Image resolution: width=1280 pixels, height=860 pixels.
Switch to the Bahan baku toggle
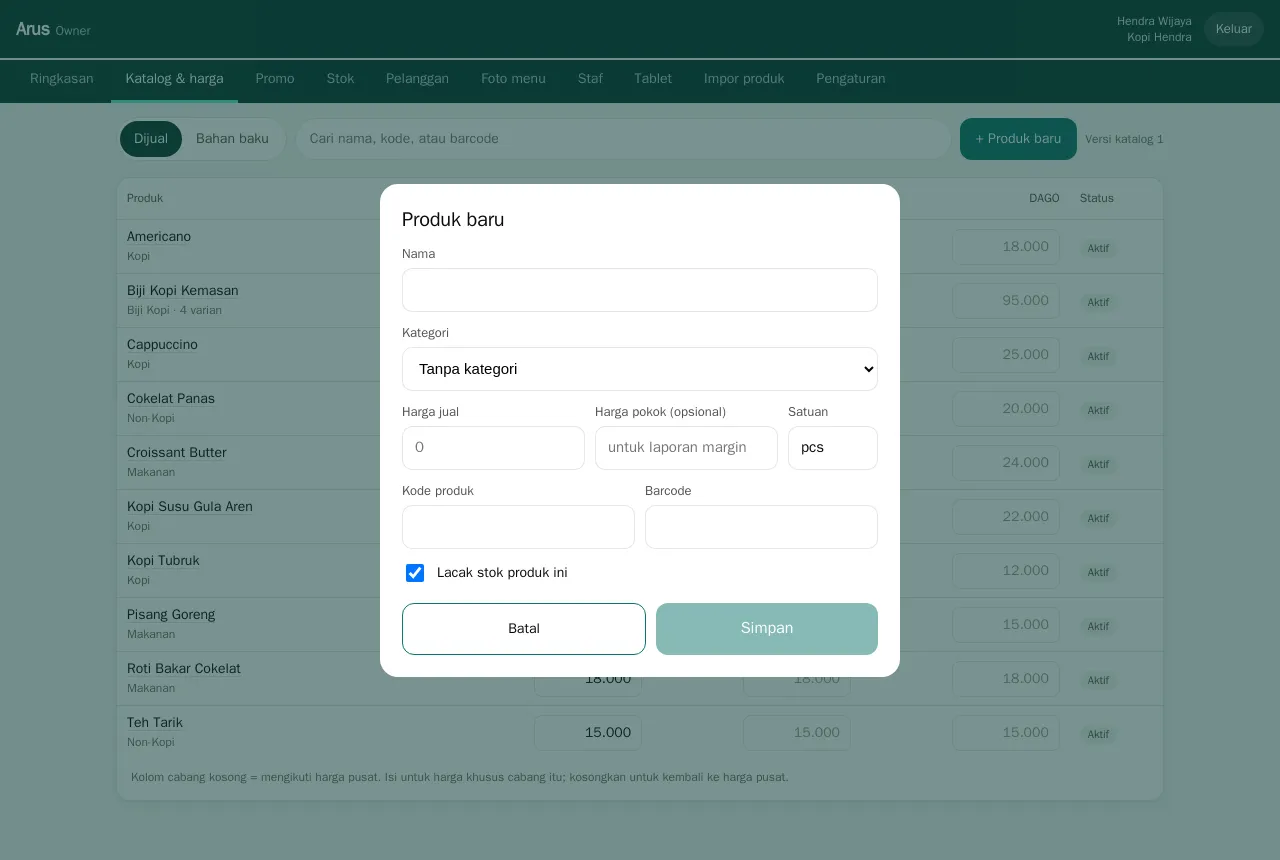232,139
